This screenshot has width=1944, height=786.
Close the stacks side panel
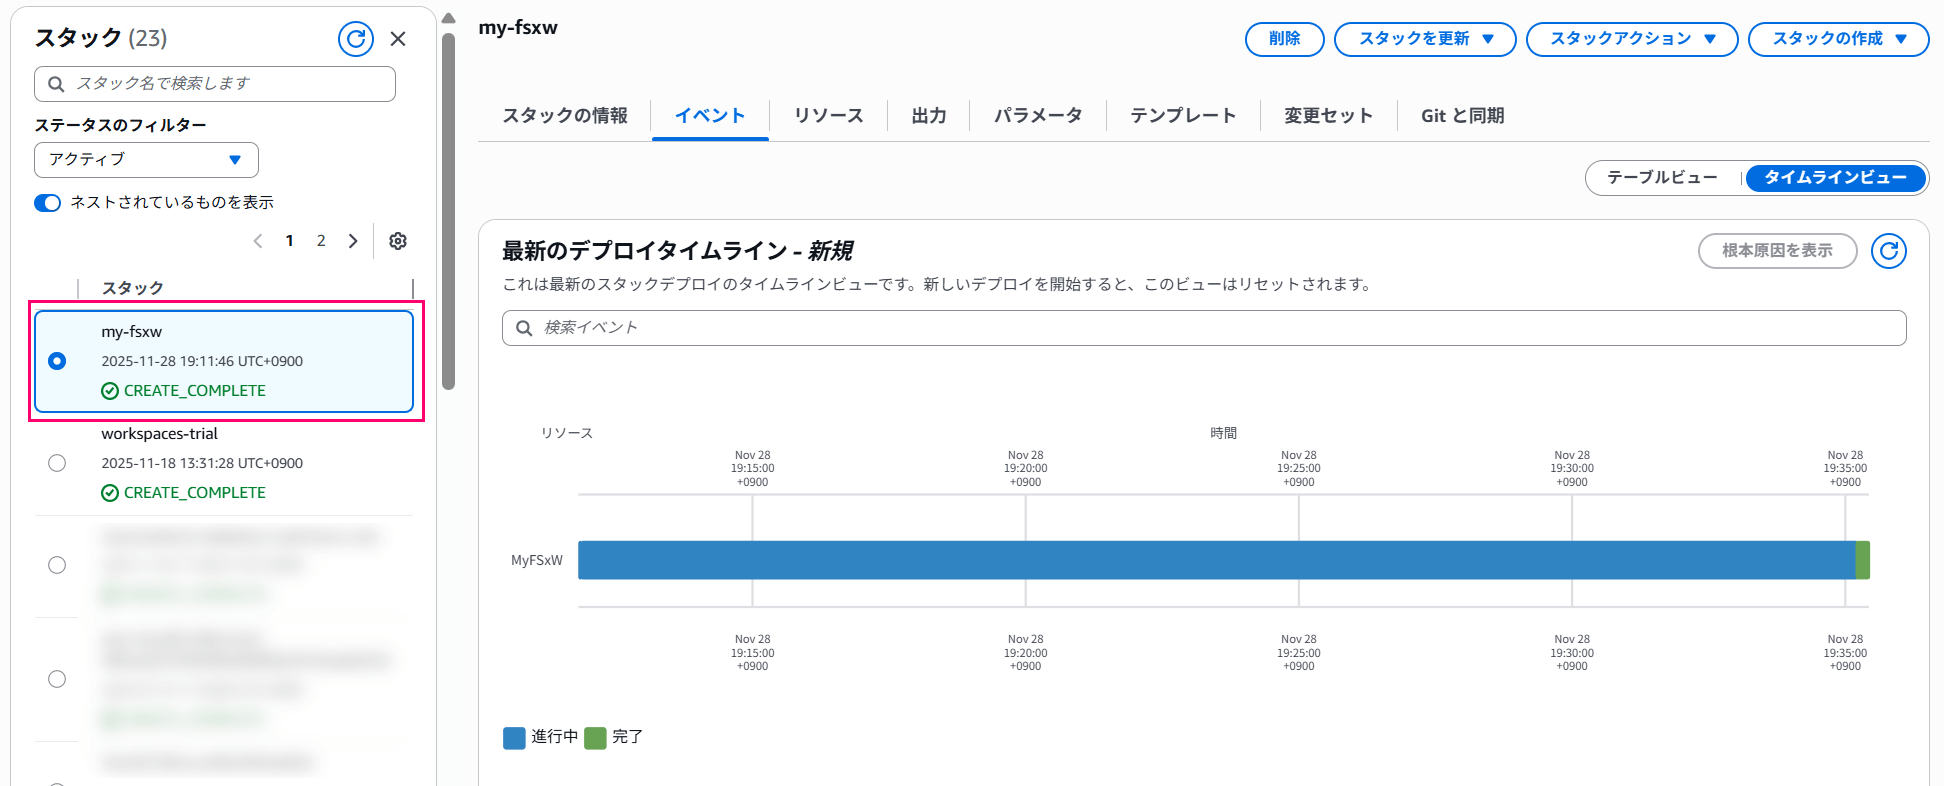point(398,39)
